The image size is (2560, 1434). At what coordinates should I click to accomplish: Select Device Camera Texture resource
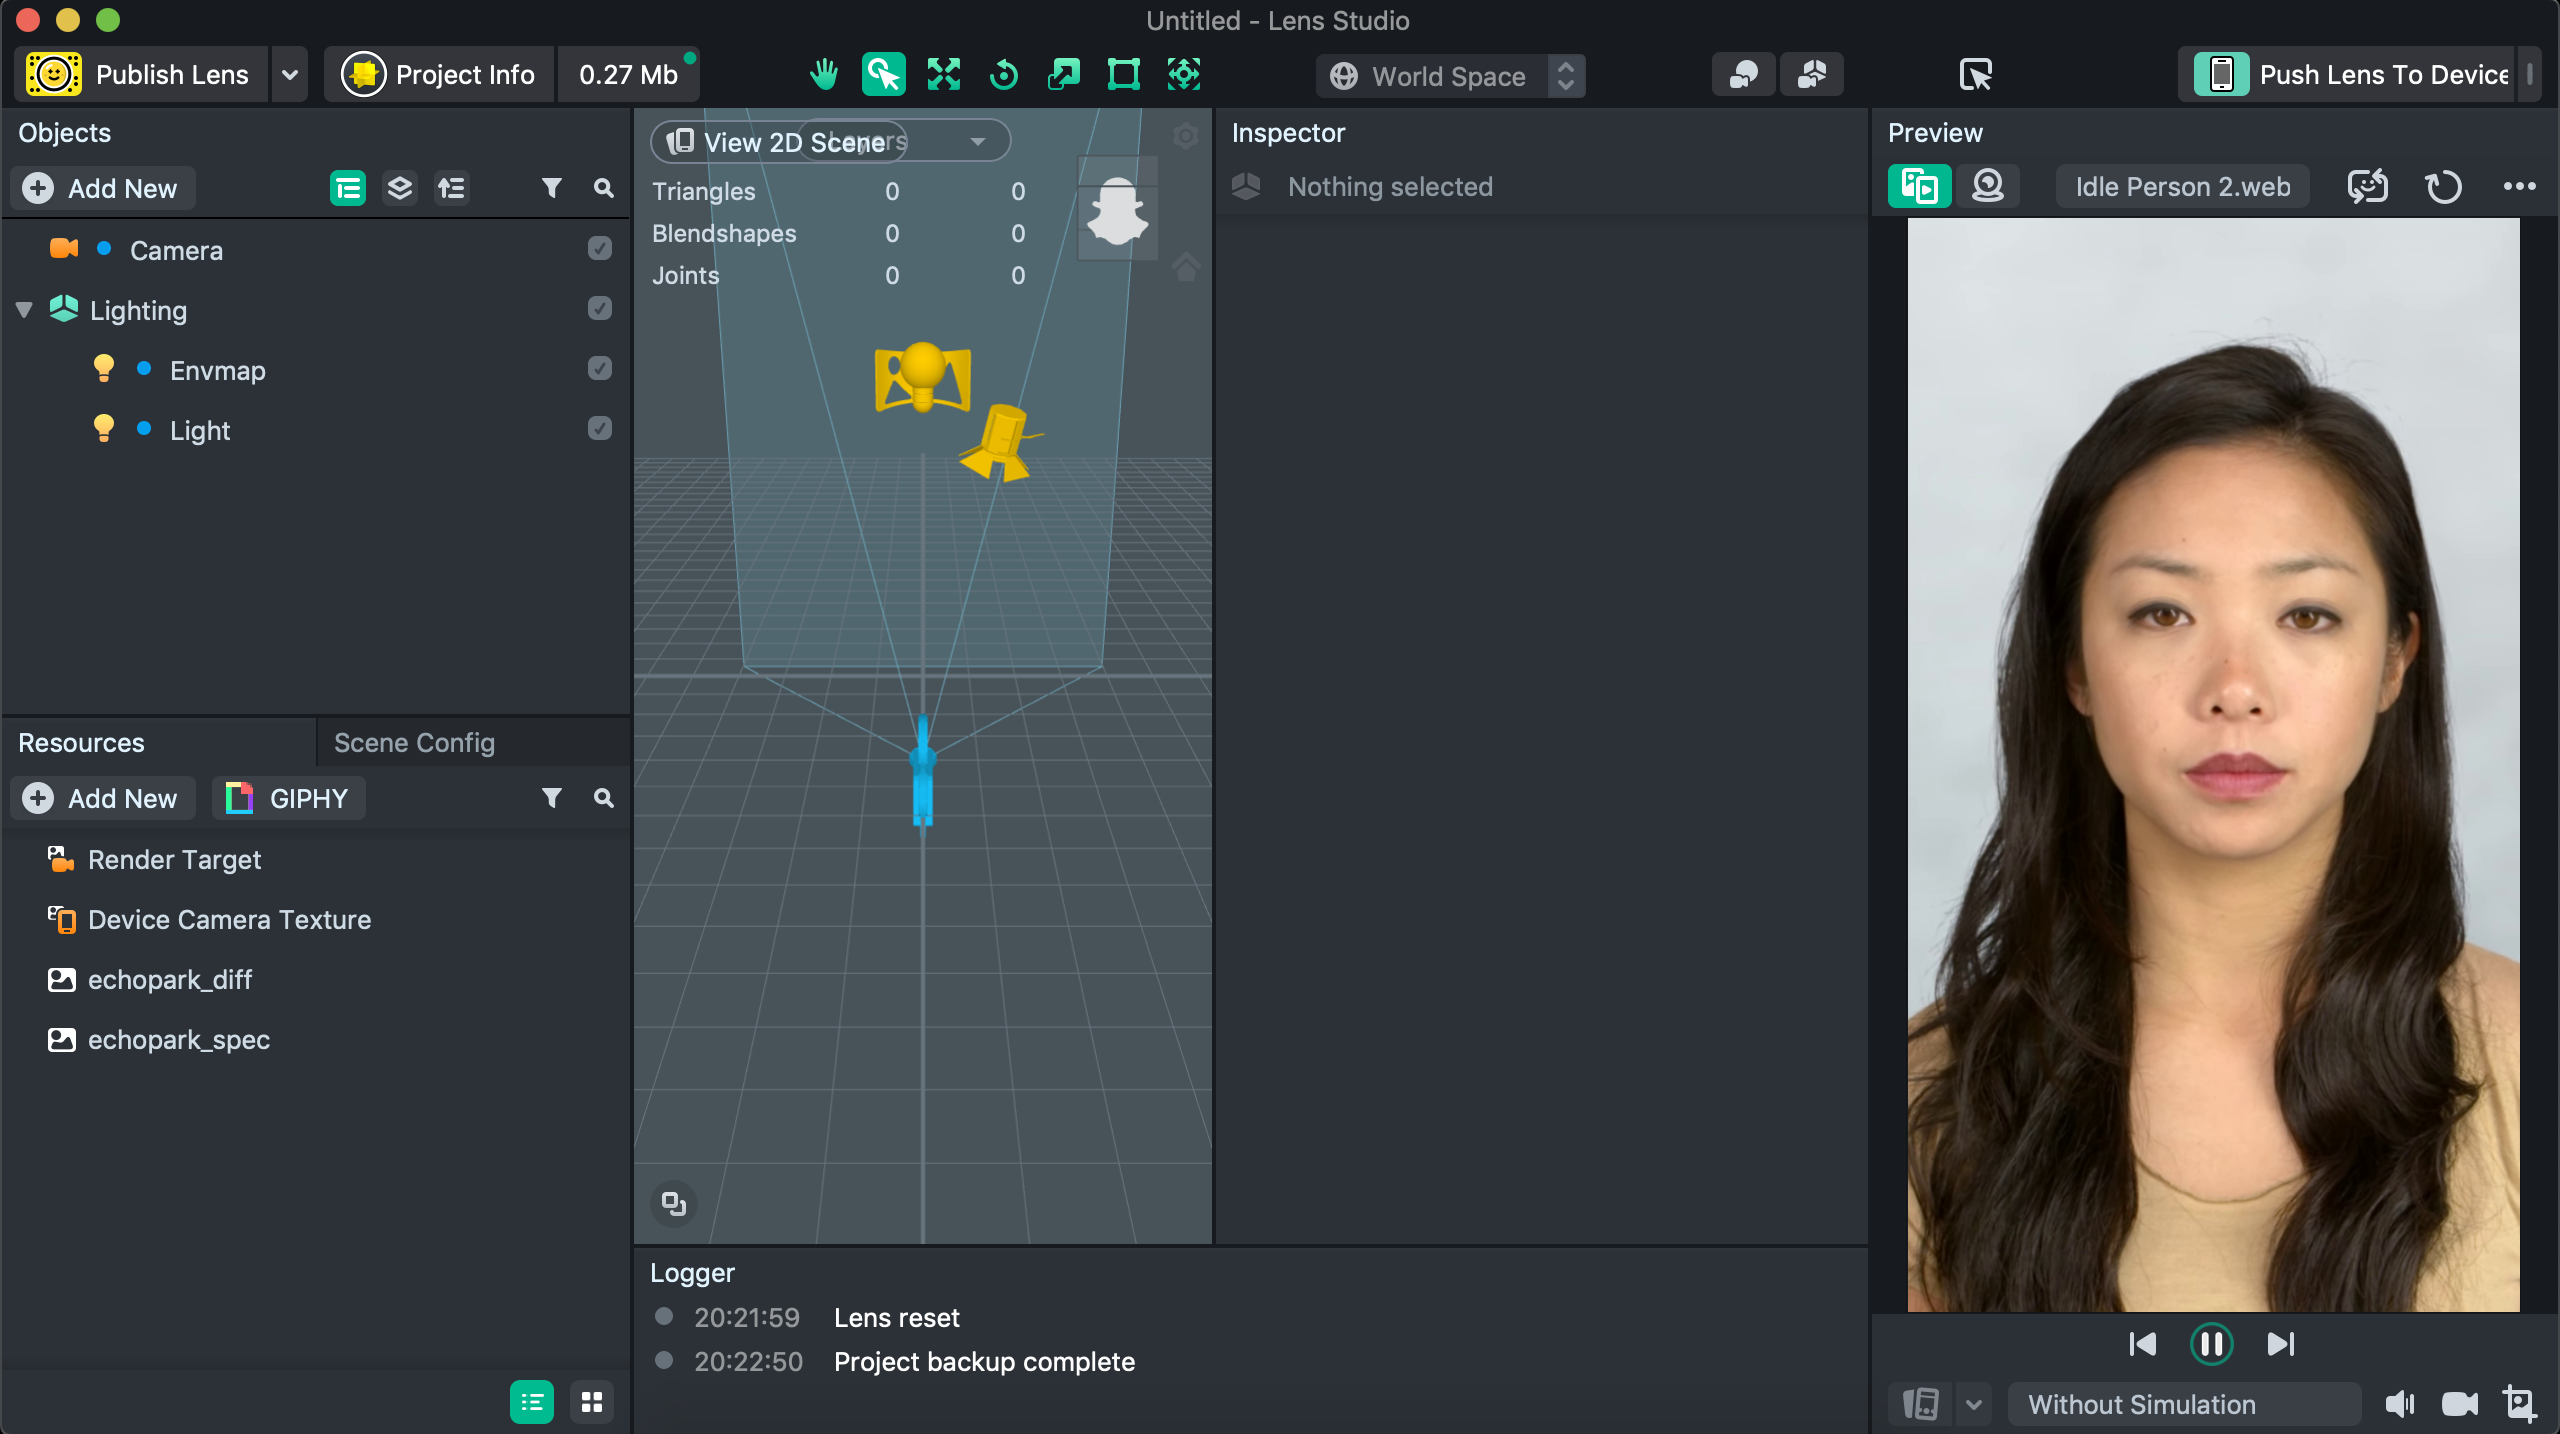(x=230, y=920)
